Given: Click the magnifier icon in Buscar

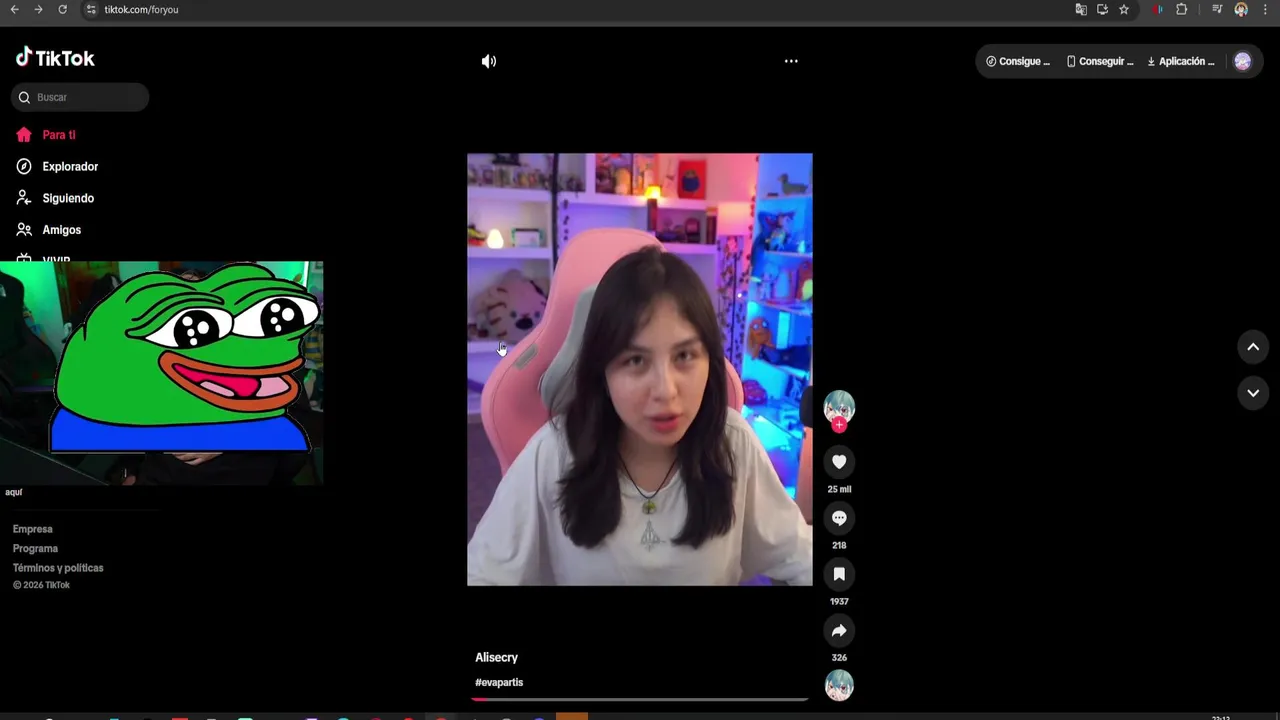Looking at the screenshot, I should click(24, 97).
